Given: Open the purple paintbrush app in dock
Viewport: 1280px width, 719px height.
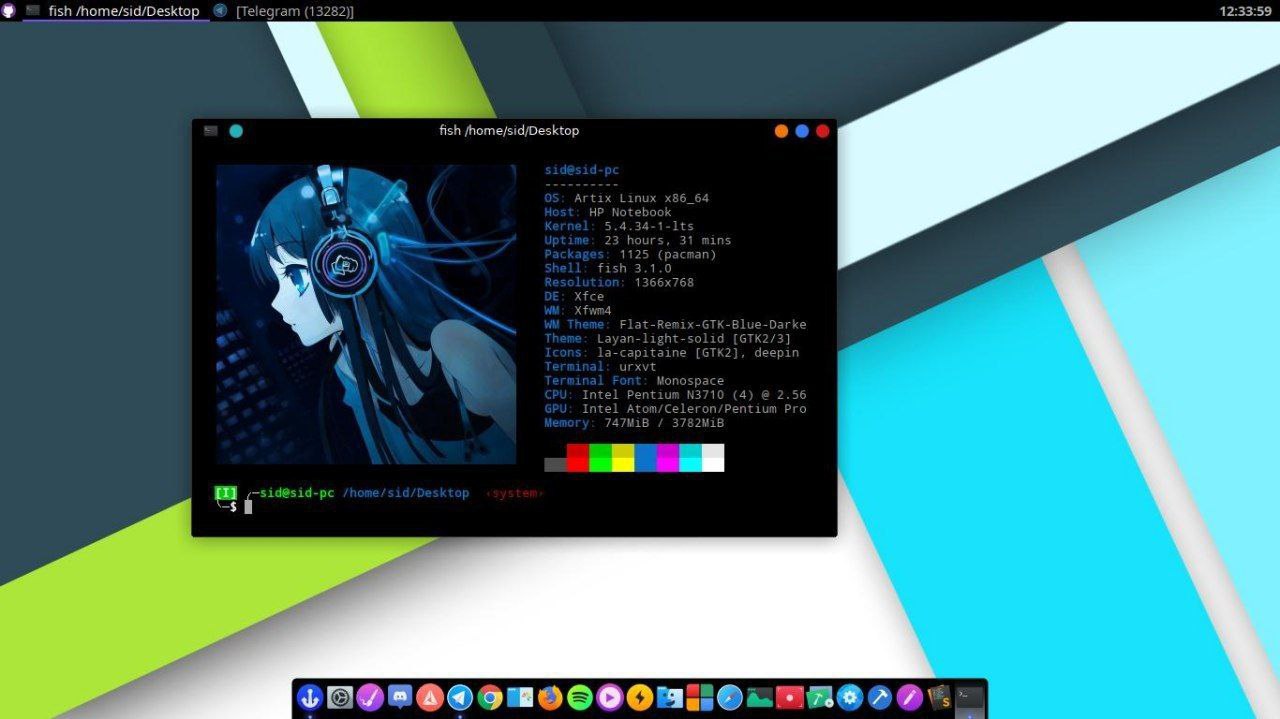Looking at the screenshot, I should coord(370,697).
